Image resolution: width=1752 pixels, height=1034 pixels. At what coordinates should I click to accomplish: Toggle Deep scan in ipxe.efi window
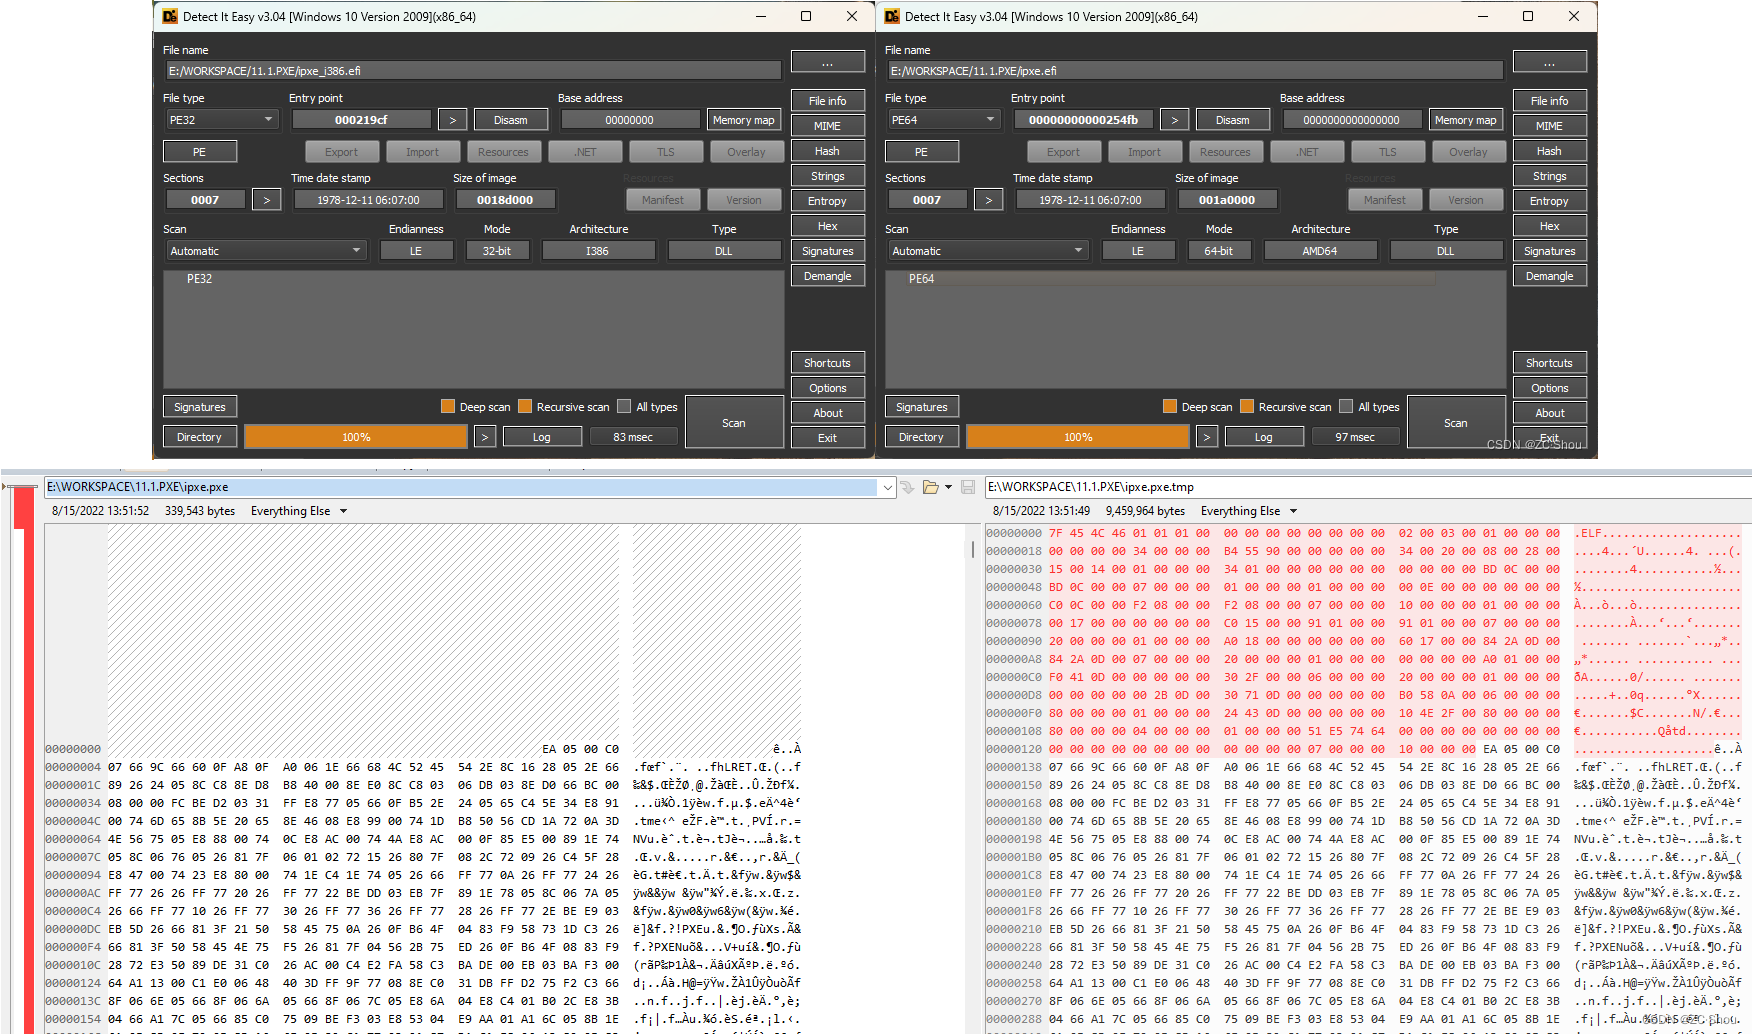point(1170,407)
